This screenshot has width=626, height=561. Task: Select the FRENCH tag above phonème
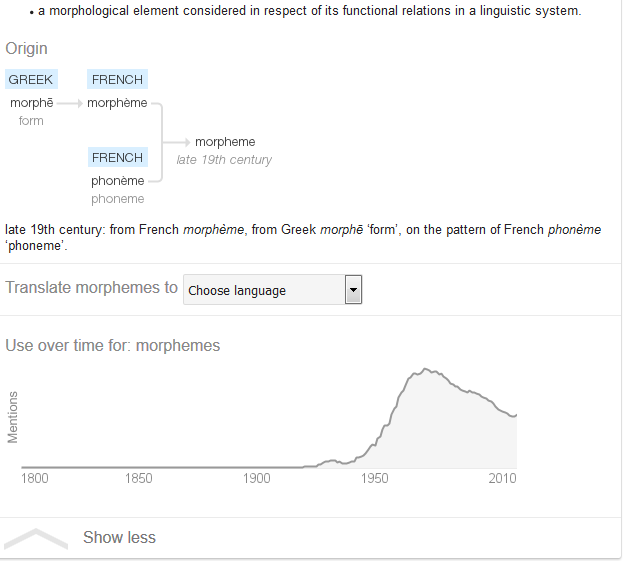(x=117, y=158)
